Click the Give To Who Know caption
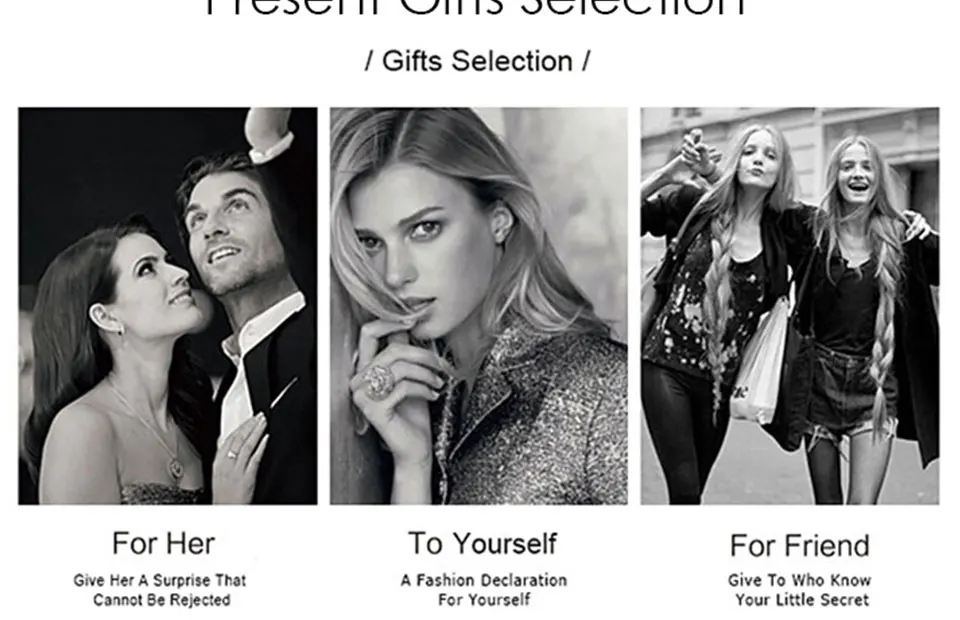Screen dimensions: 960x620 click(800, 589)
